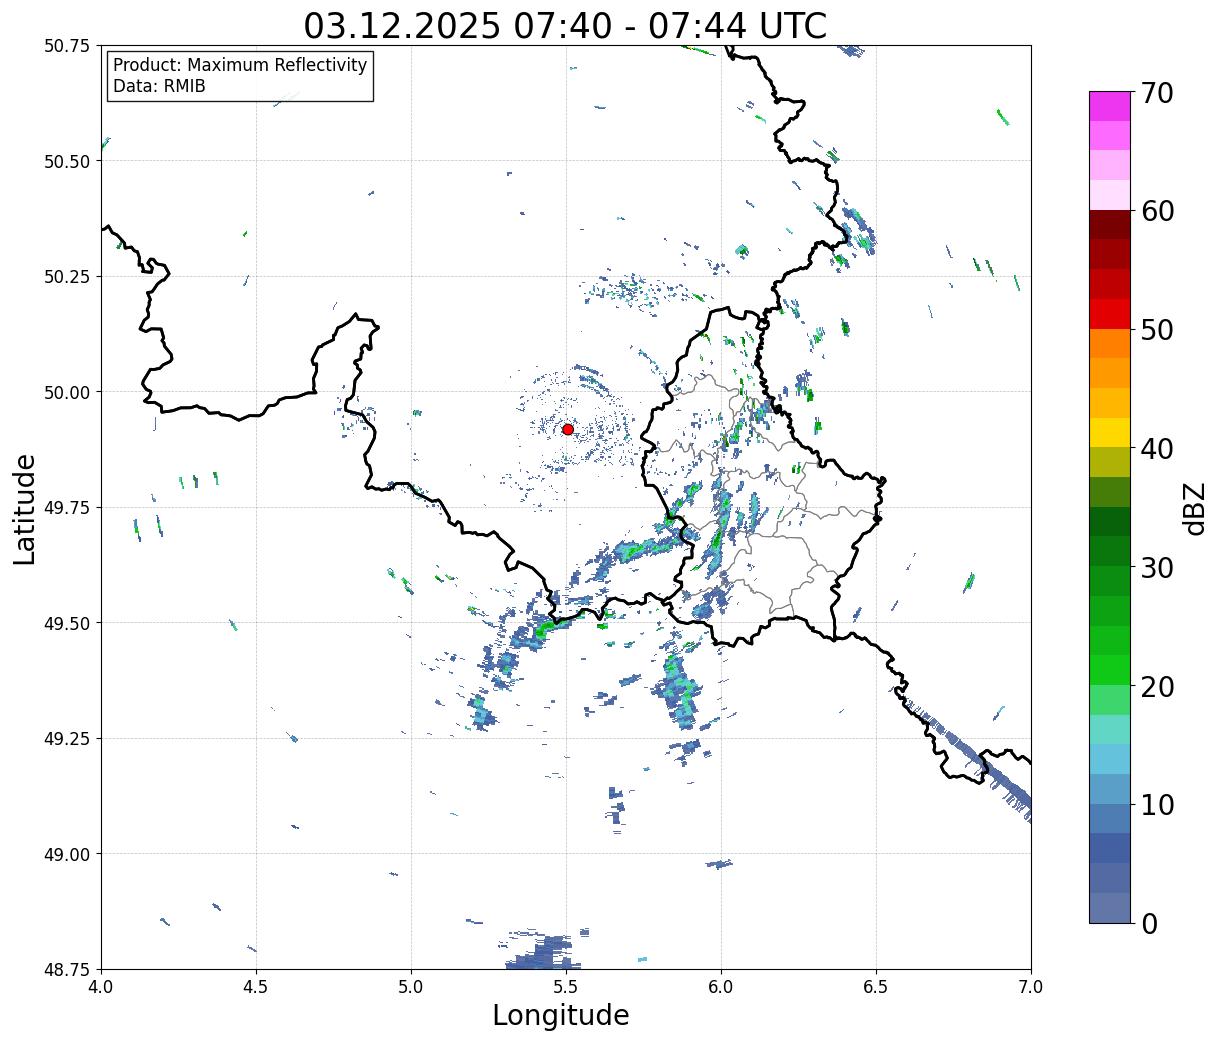This screenshot has height=1040, width=1219.
Task: Click the longitude tick label 5.5
Action: [566, 986]
